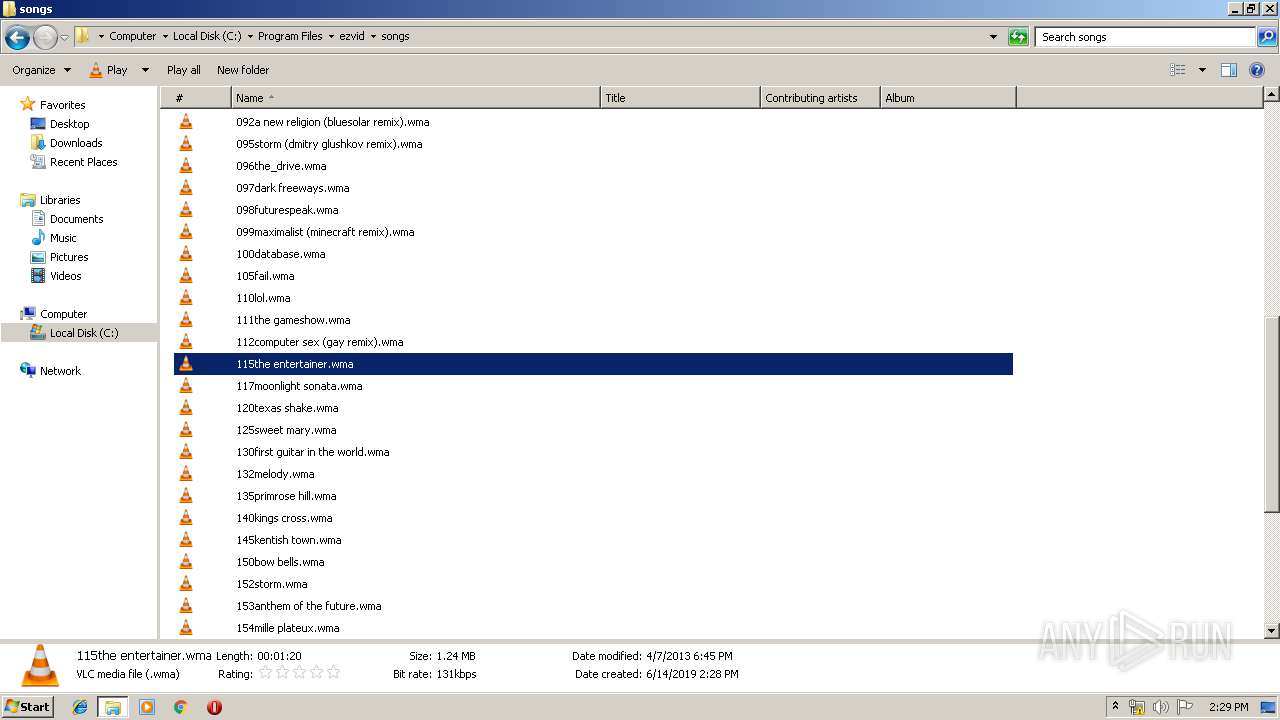
Task: Select Computer in navigation pane
Action: pos(63,314)
